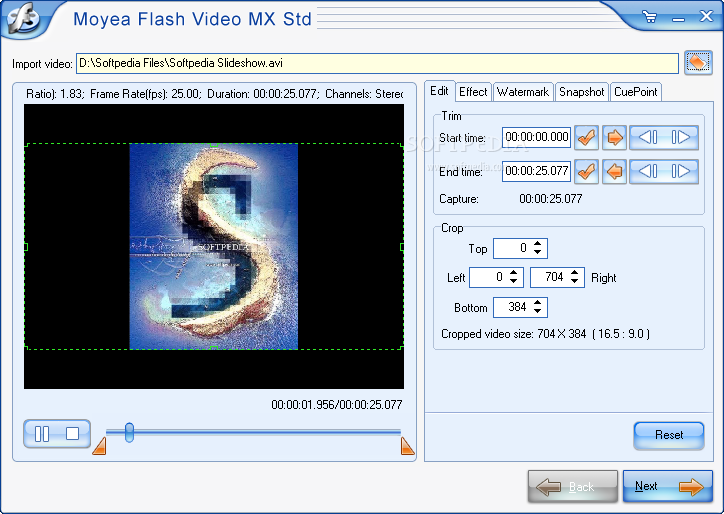Click the Start time input field

point(537,137)
